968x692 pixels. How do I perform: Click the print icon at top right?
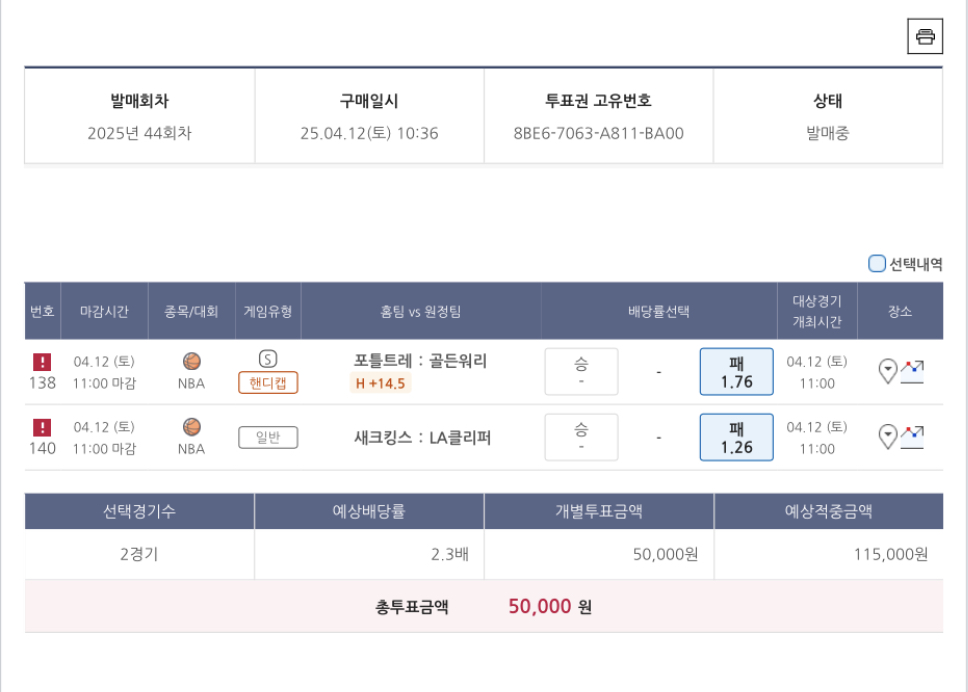925,37
